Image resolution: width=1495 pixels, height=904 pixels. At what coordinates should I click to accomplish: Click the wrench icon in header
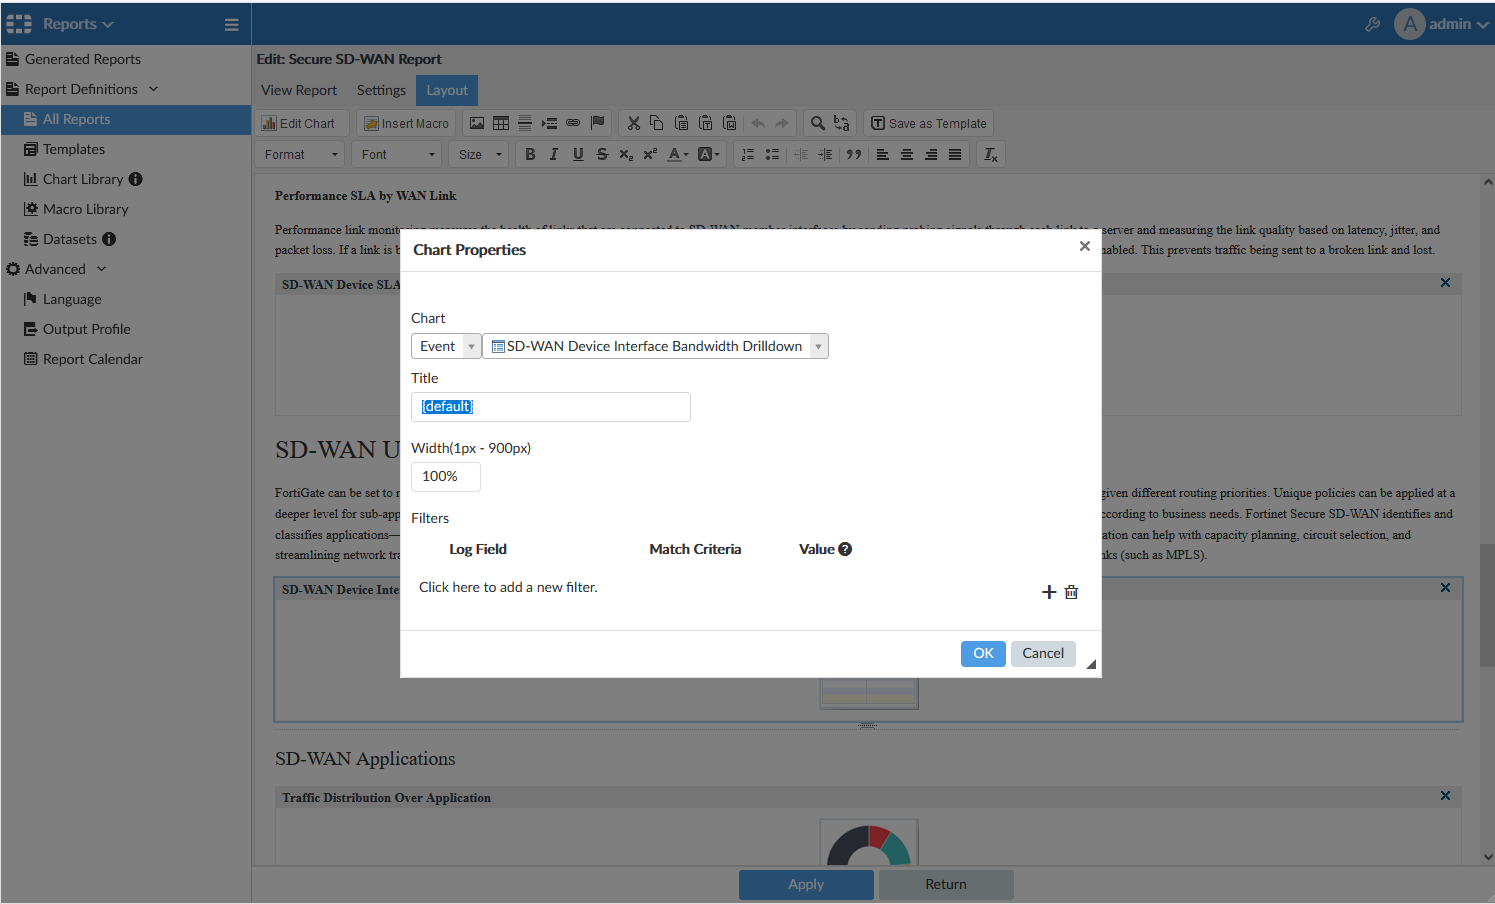click(x=1373, y=24)
